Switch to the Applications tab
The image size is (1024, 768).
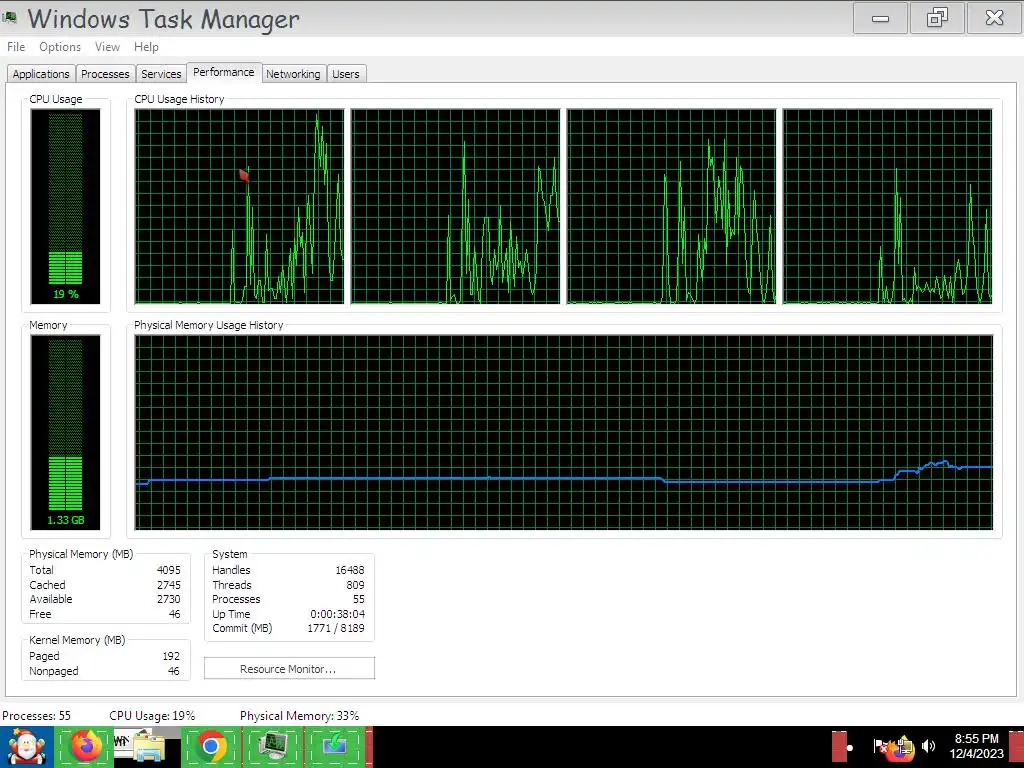[40, 74]
